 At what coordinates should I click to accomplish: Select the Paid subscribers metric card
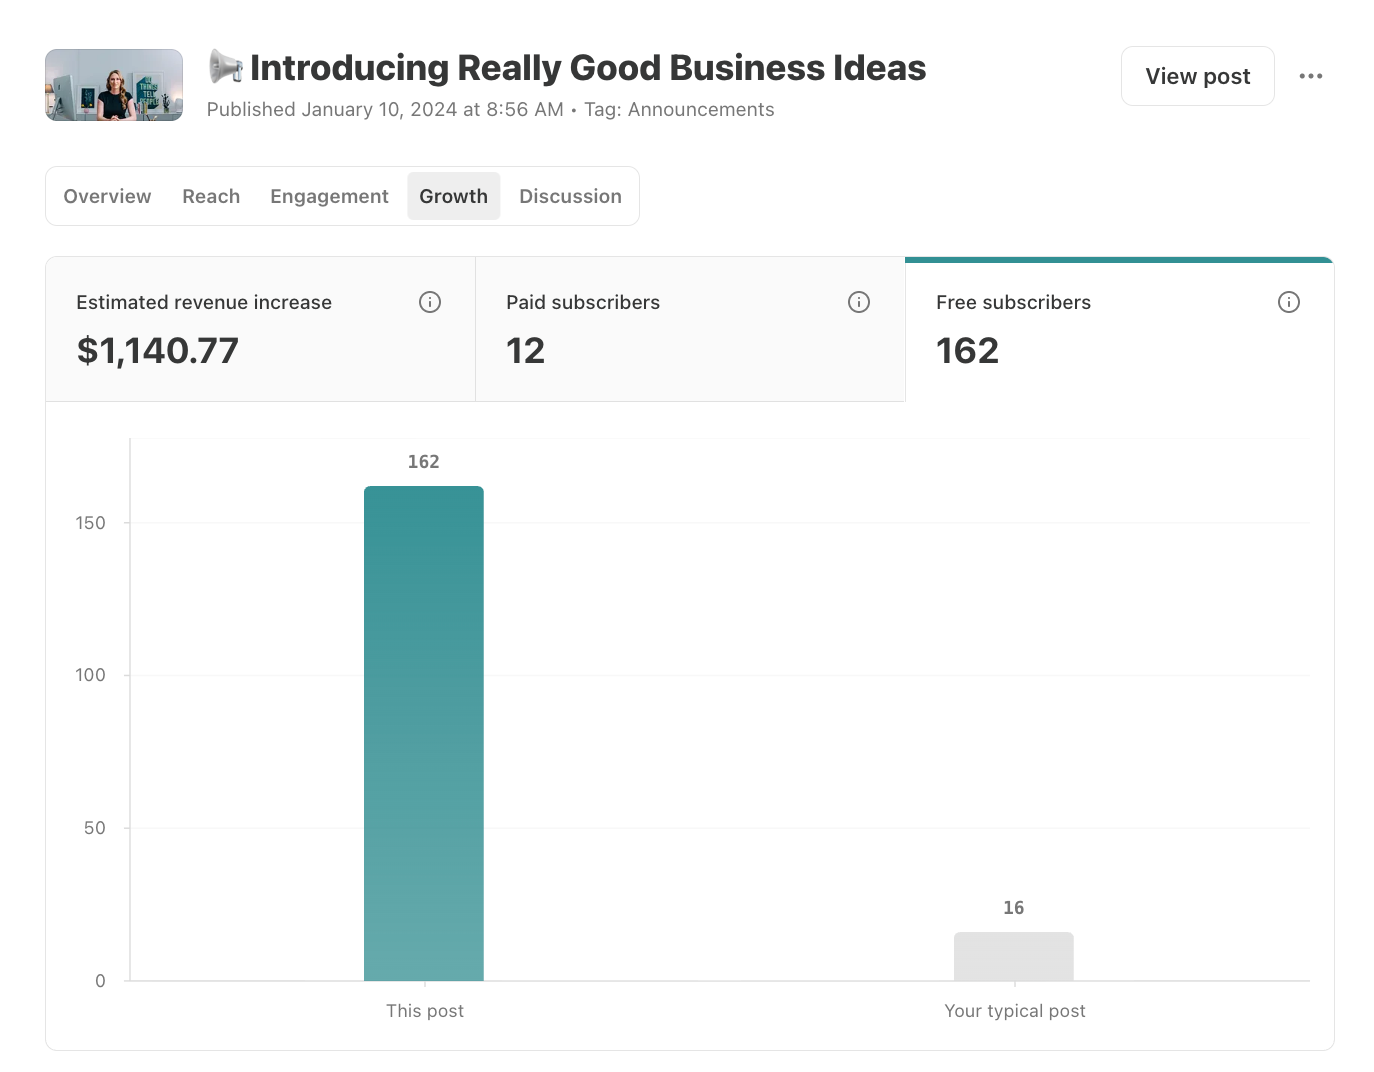point(690,329)
